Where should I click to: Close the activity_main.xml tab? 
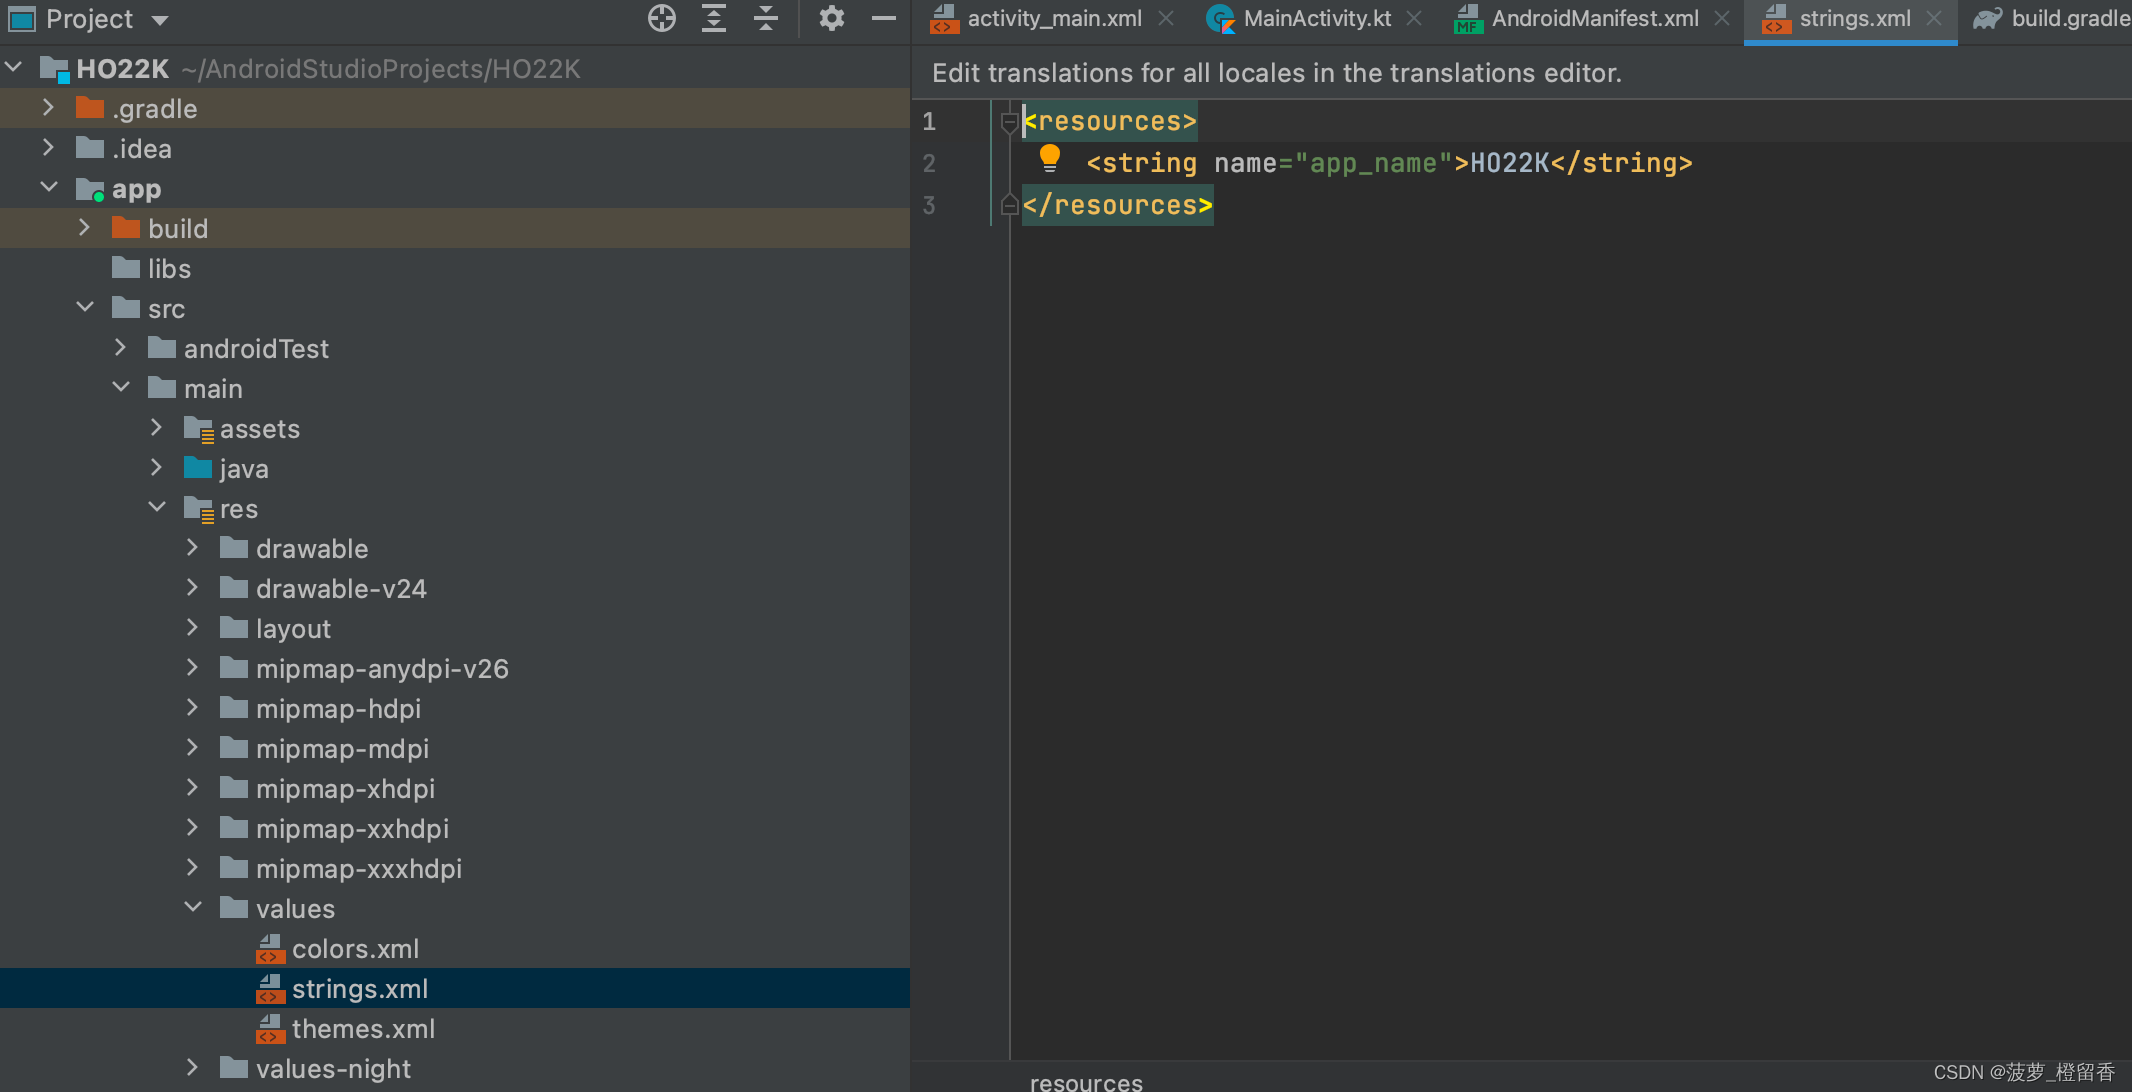[1166, 18]
